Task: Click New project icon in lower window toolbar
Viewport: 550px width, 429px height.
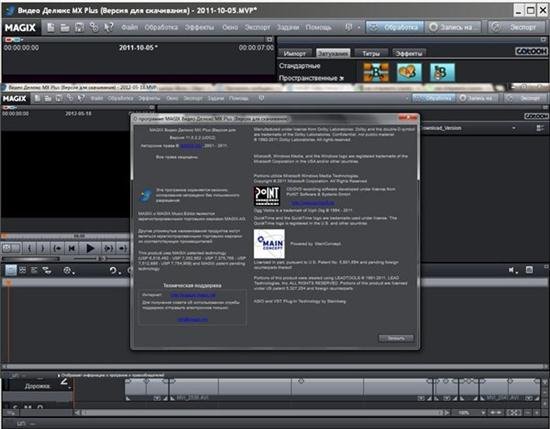Action: [37, 99]
